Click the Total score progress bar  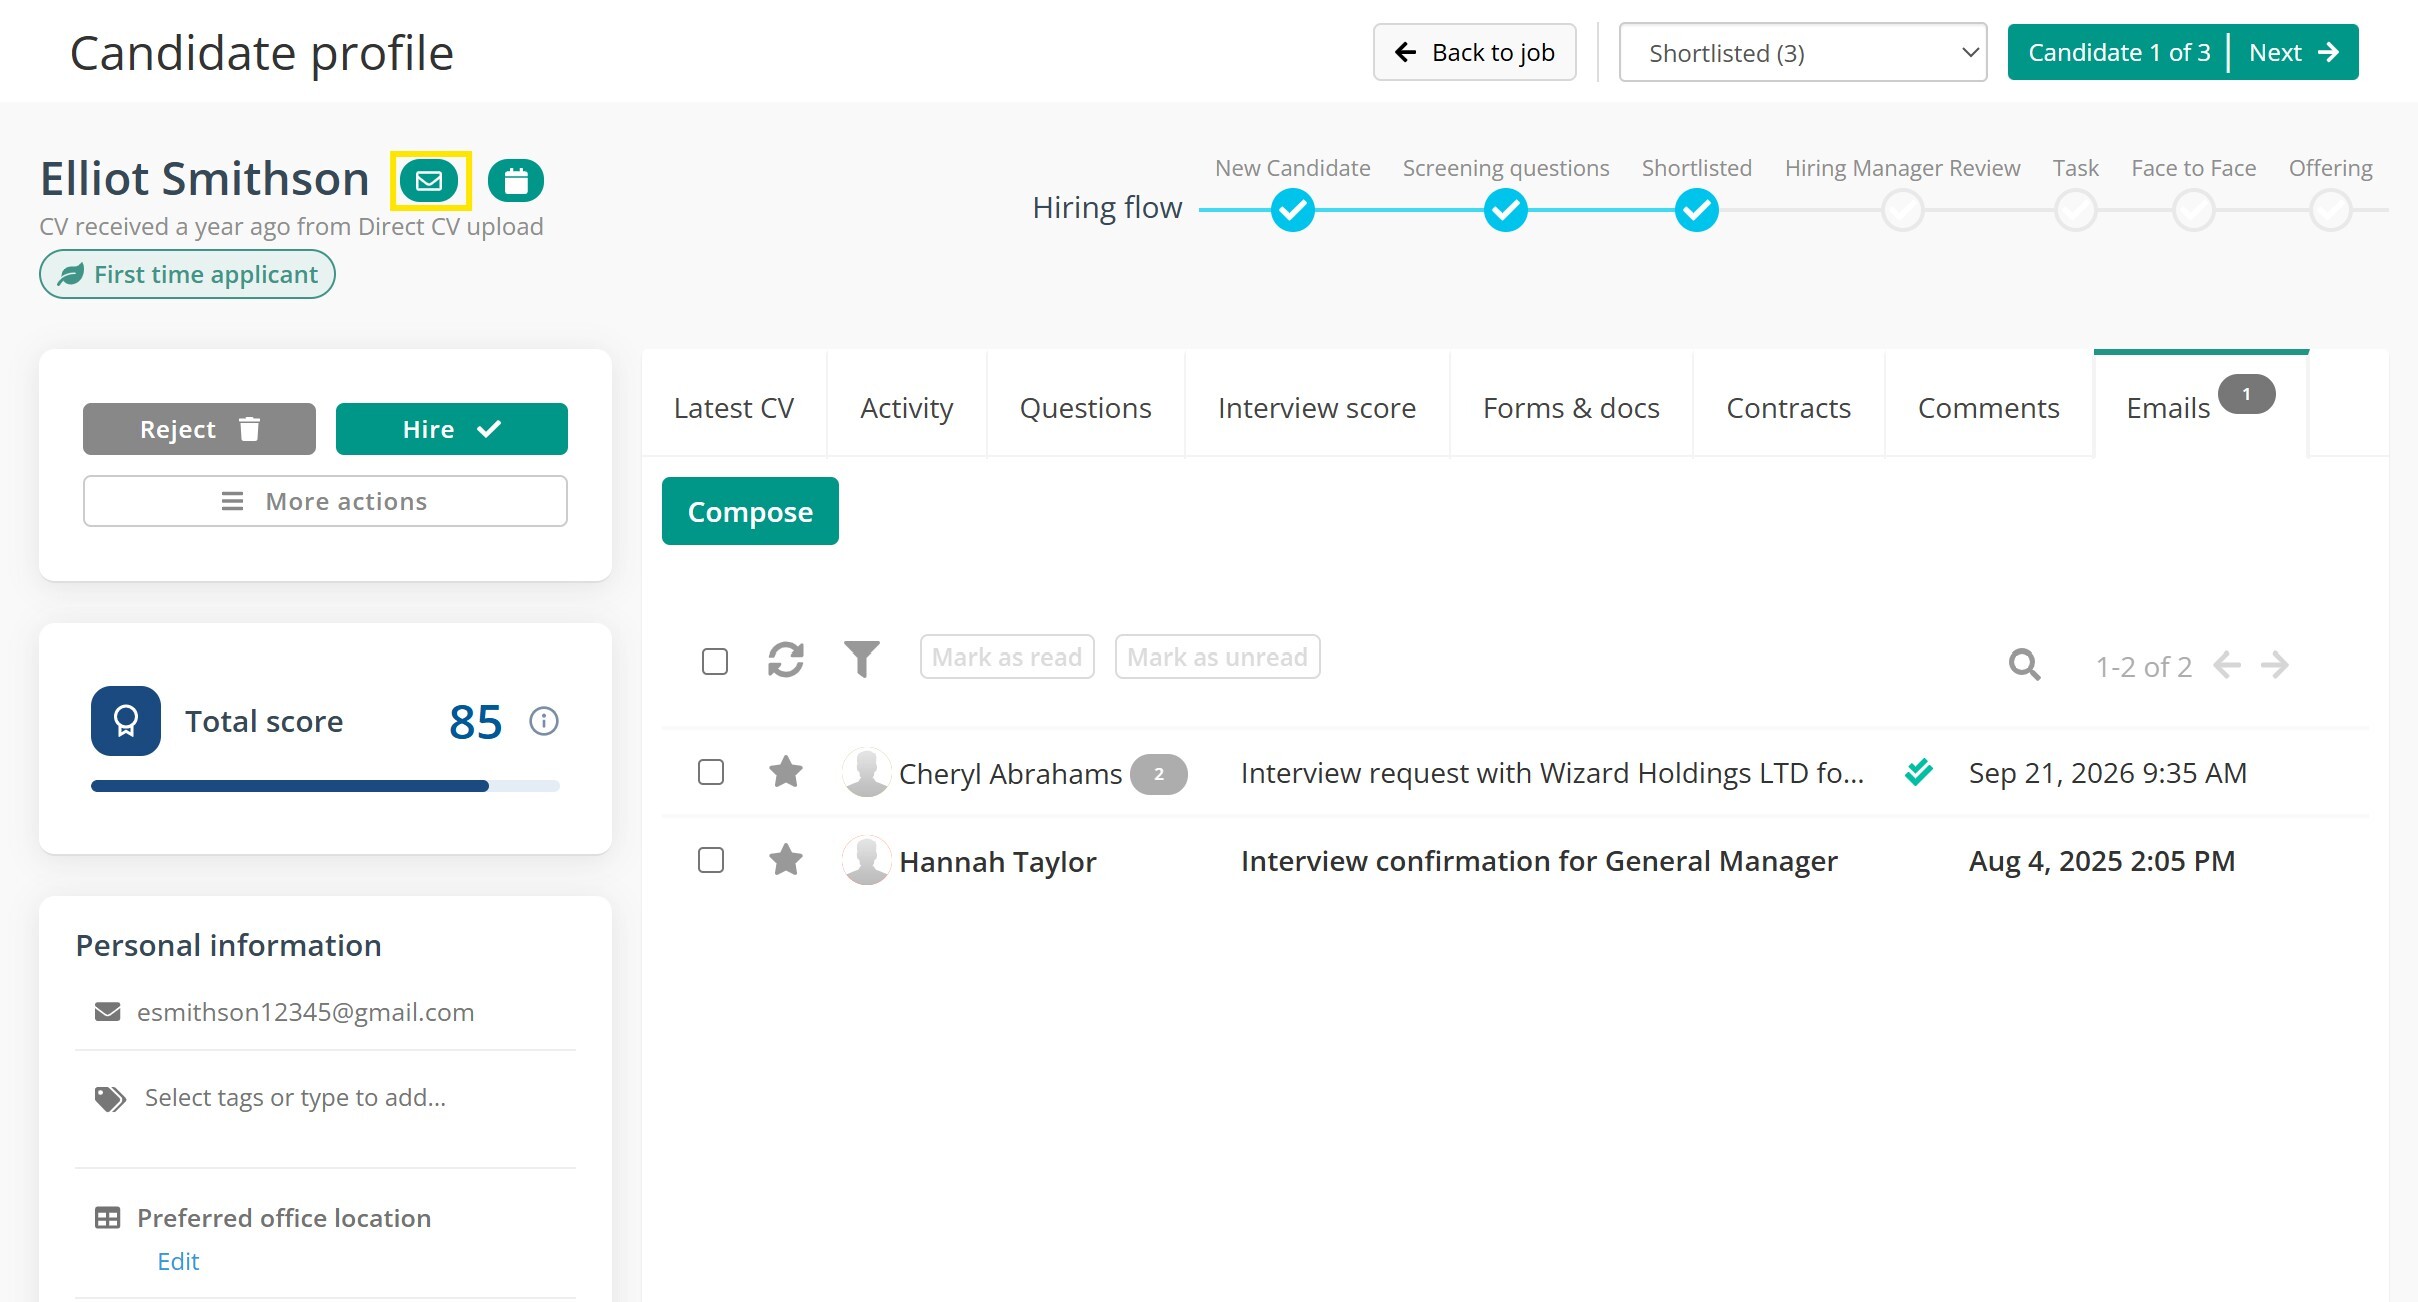click(325, 786)
